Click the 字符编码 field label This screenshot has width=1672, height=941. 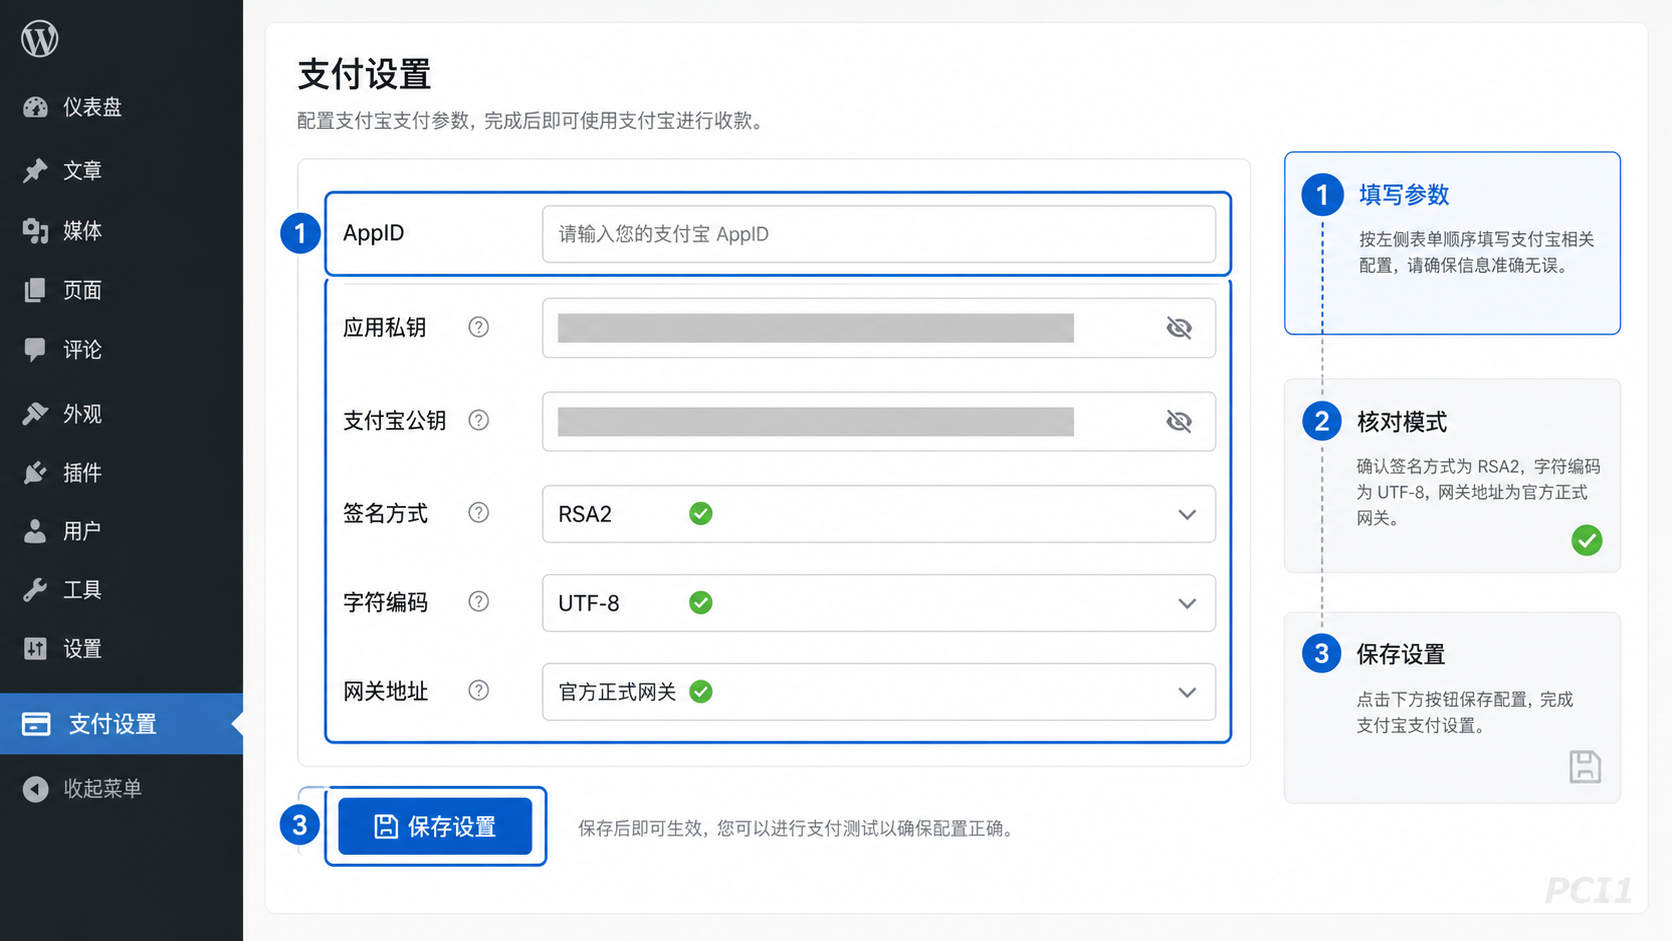pos(385,603)
